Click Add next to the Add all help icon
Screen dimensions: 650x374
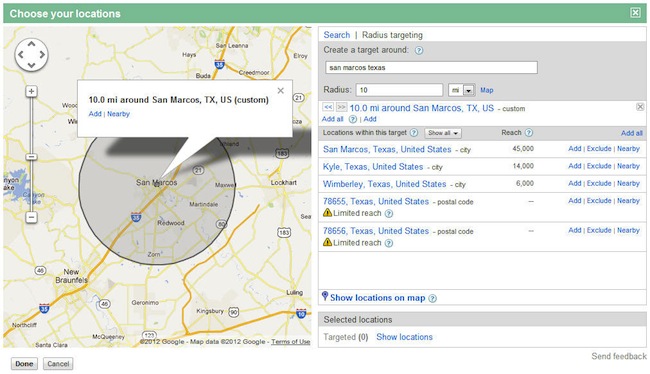click(370, 119)
